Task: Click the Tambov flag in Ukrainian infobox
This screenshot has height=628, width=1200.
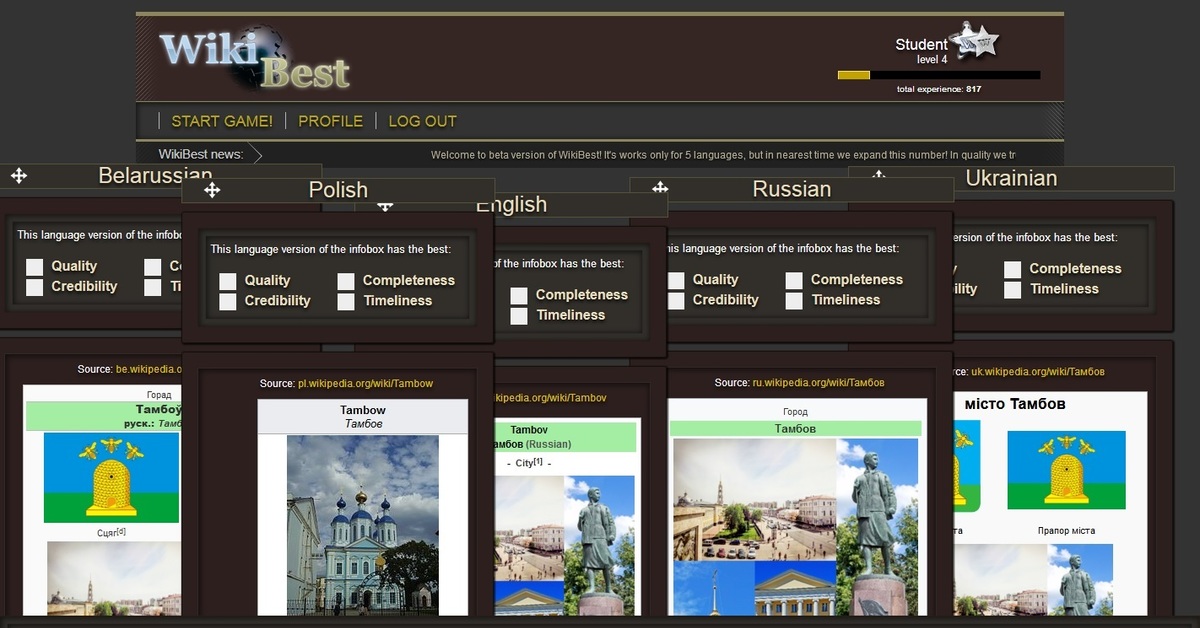Action: [x=1065, y=470]
